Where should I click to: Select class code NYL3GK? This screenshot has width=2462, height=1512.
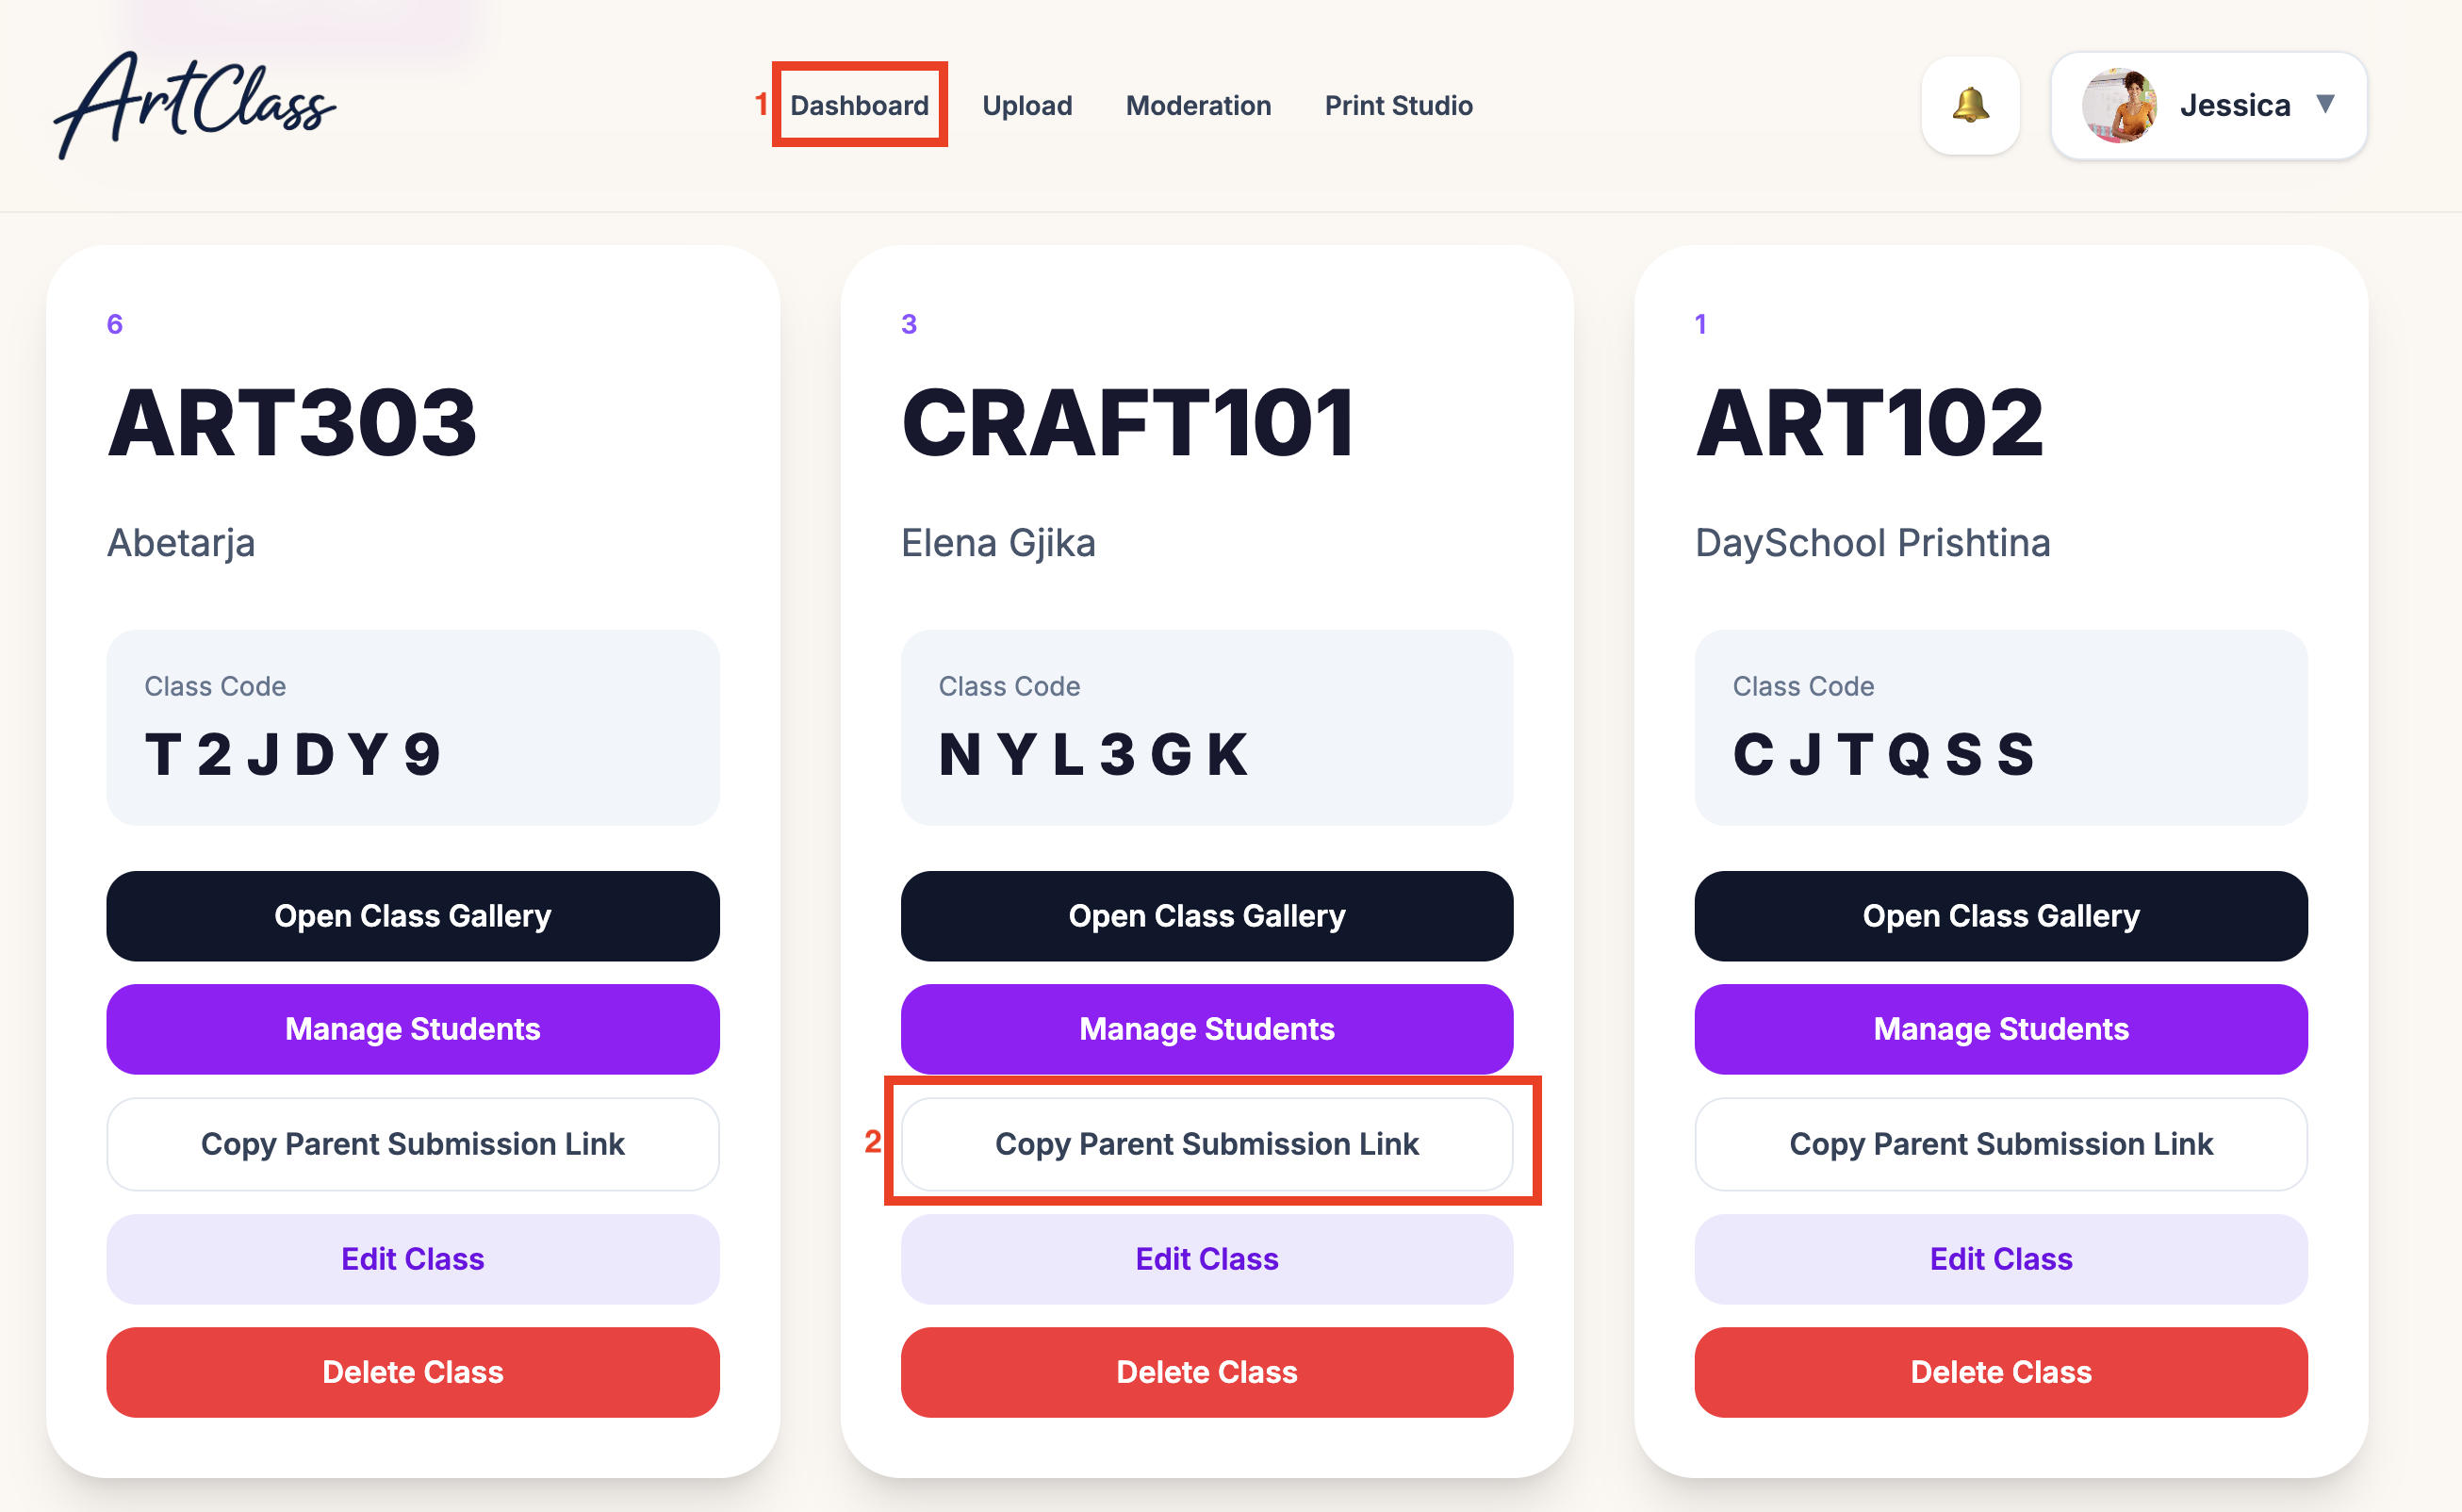(1094, 754)
